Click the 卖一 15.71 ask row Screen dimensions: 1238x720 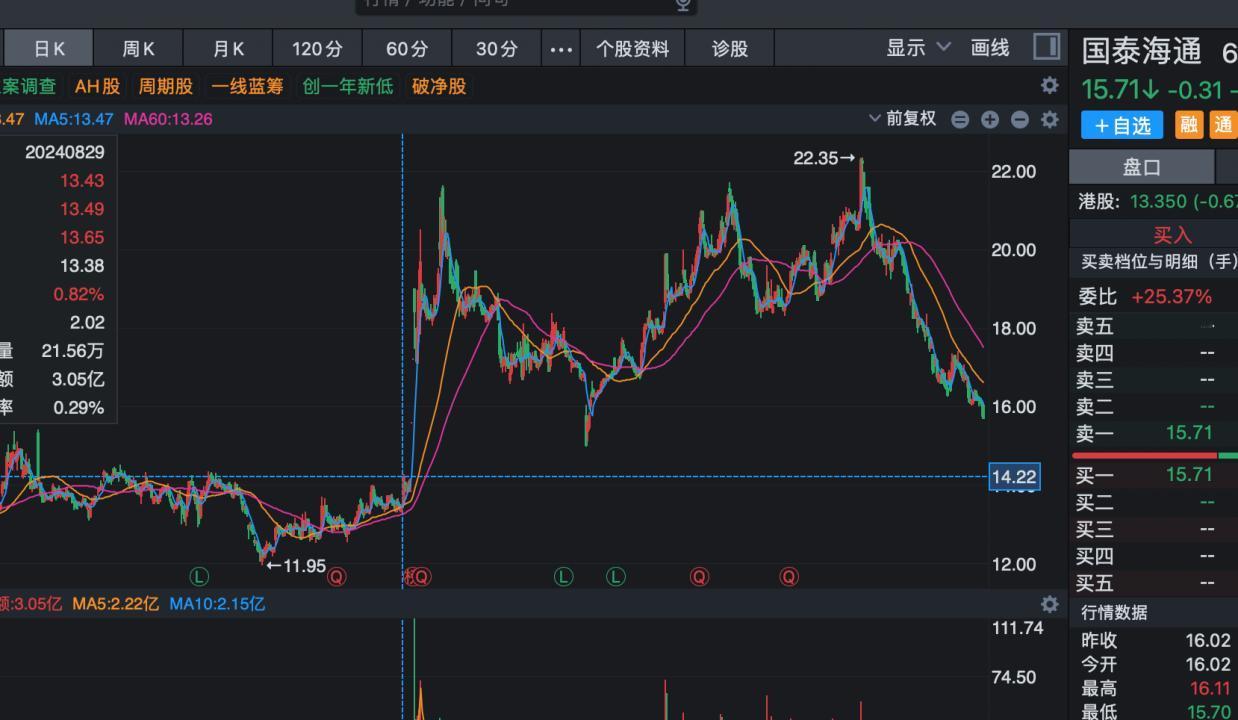click(1154, 433)
